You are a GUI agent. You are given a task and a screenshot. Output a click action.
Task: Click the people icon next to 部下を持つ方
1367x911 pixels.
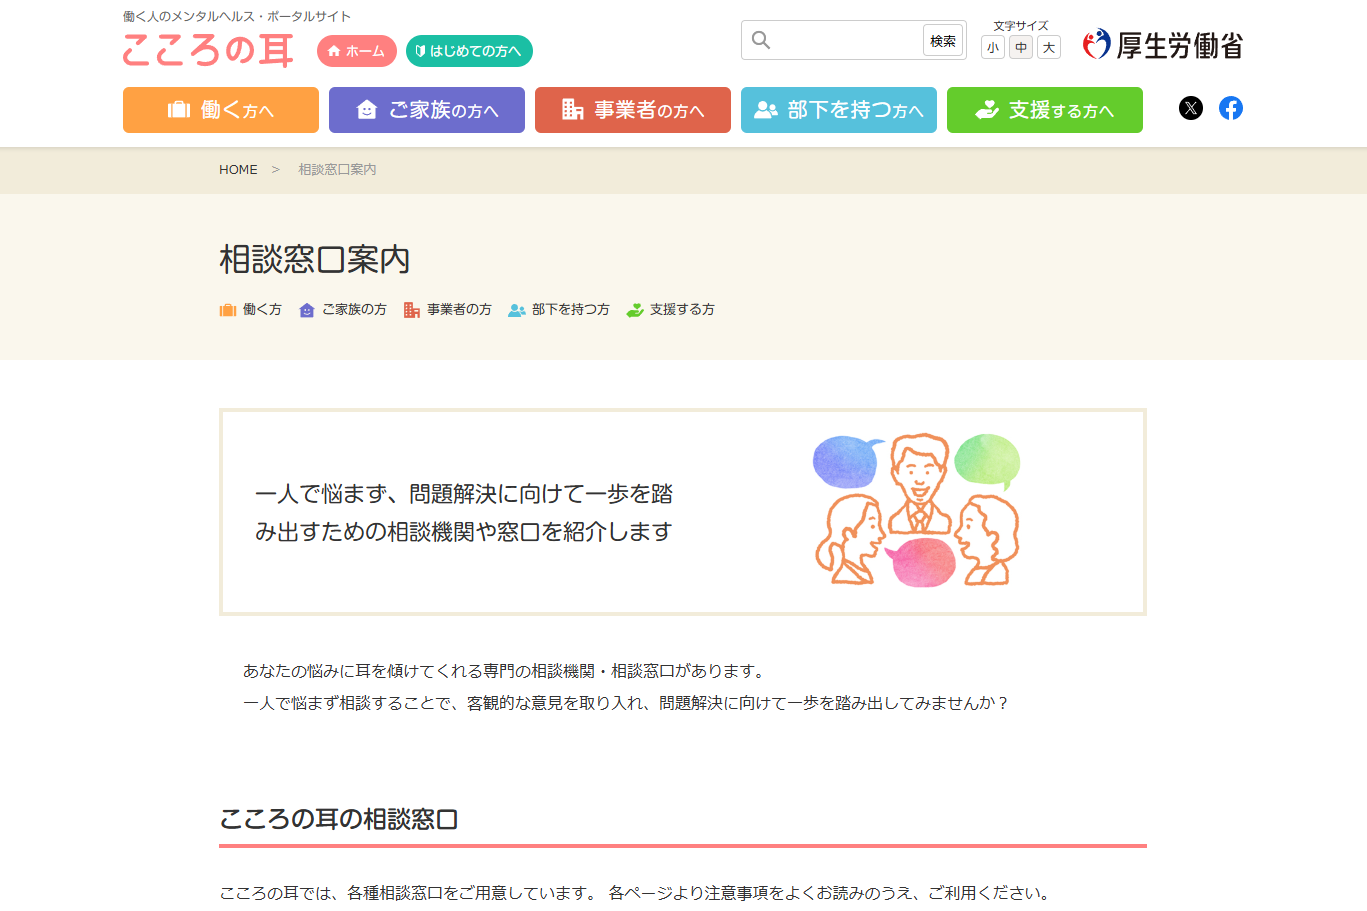[517, 310]
